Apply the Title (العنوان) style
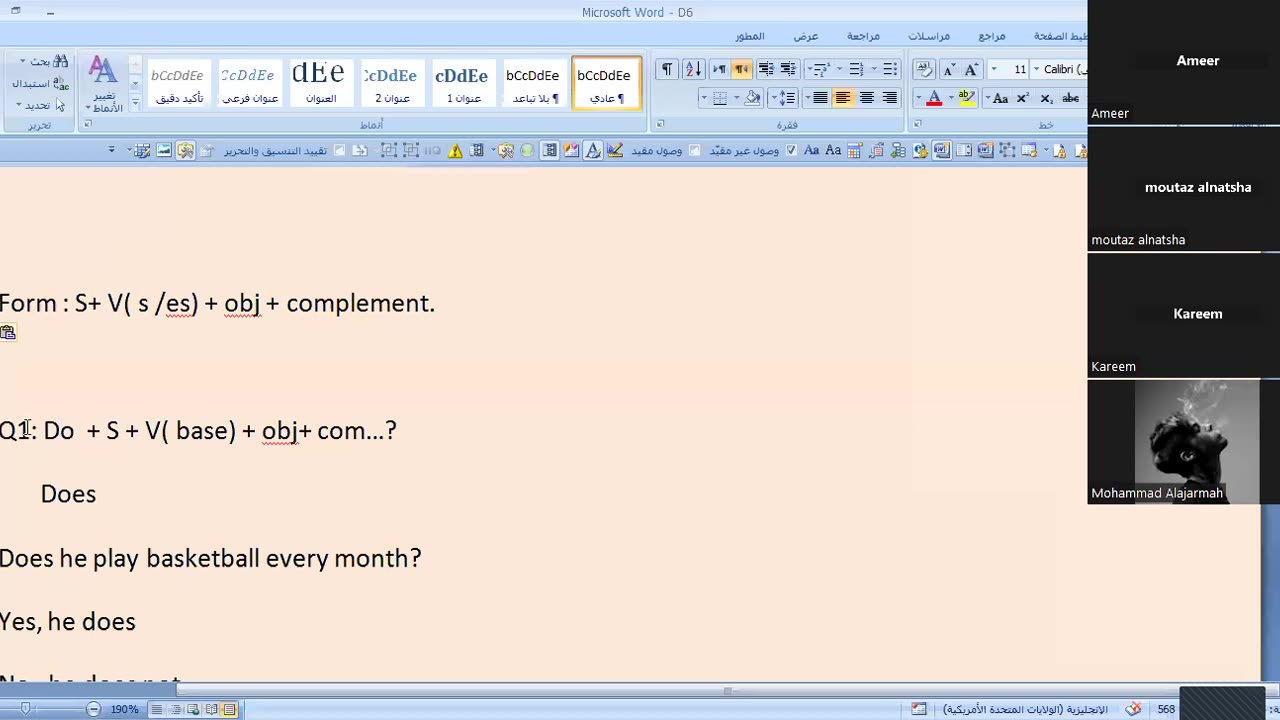Image resolution: width=1280 pixels, height=720 pixels. [320, 83]
